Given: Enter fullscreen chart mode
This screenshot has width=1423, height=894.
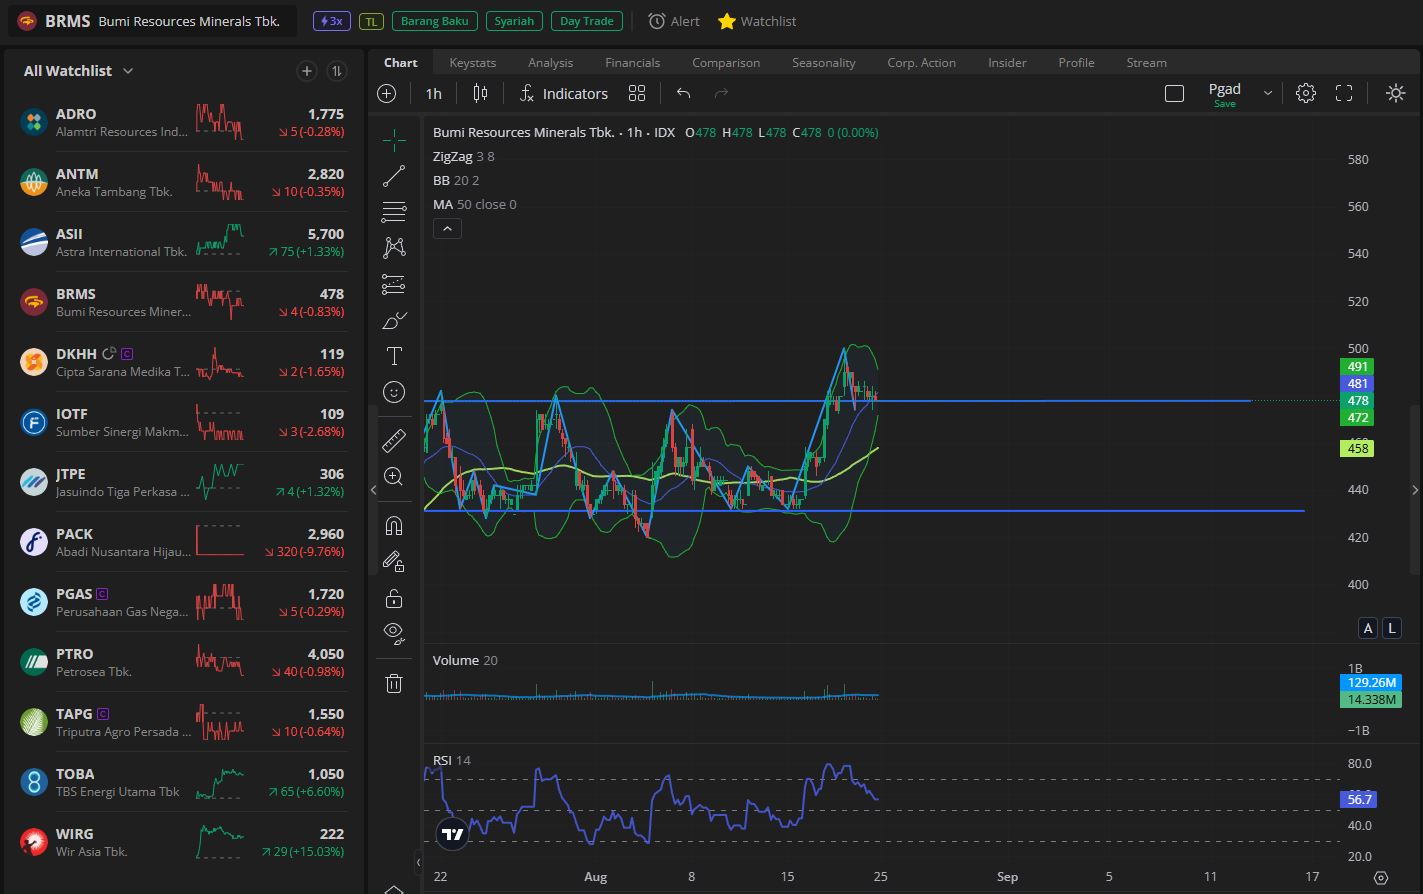Looking at the screenshot, I should [1344, 93].
